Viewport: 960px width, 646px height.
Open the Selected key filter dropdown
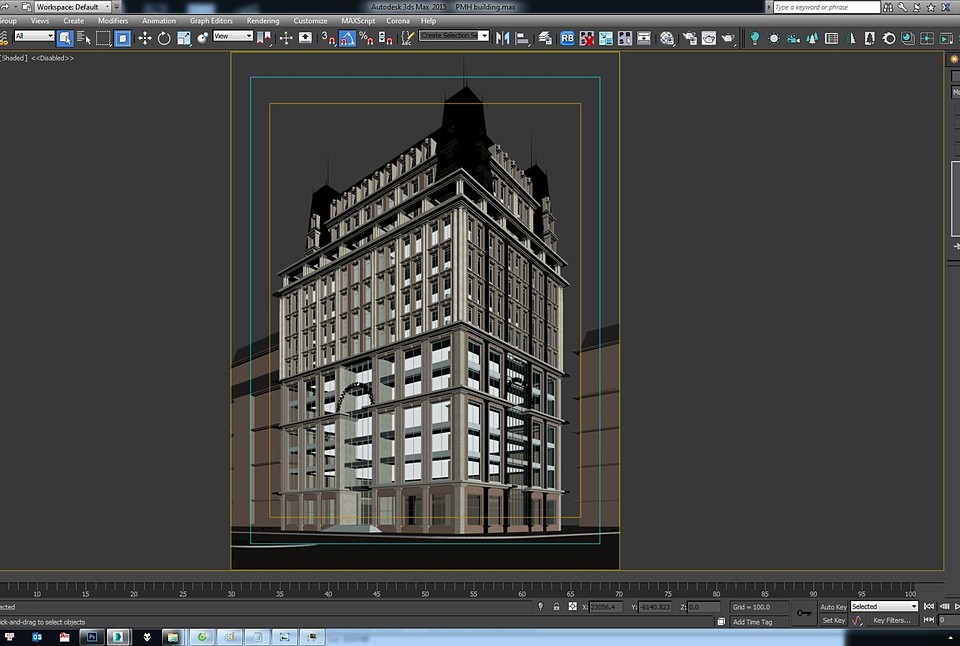coord(883,606)
